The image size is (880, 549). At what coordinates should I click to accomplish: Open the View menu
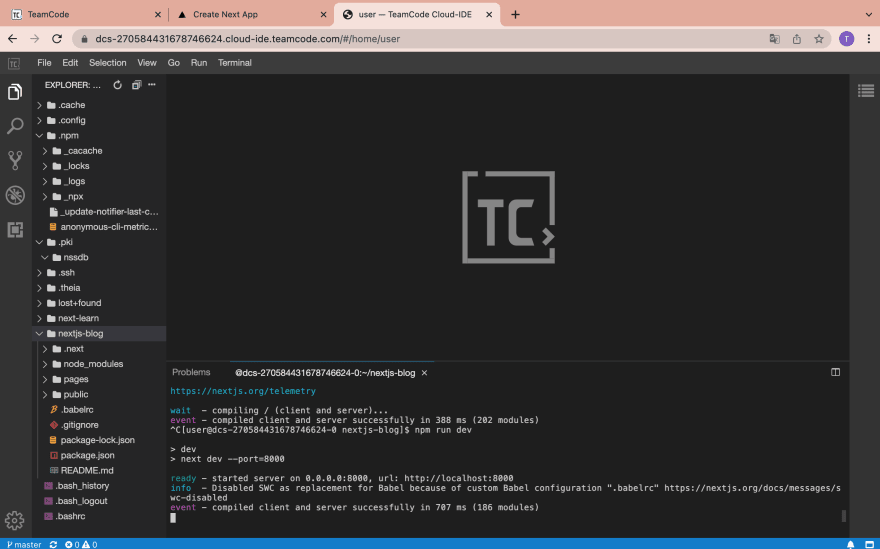[147, 63]
